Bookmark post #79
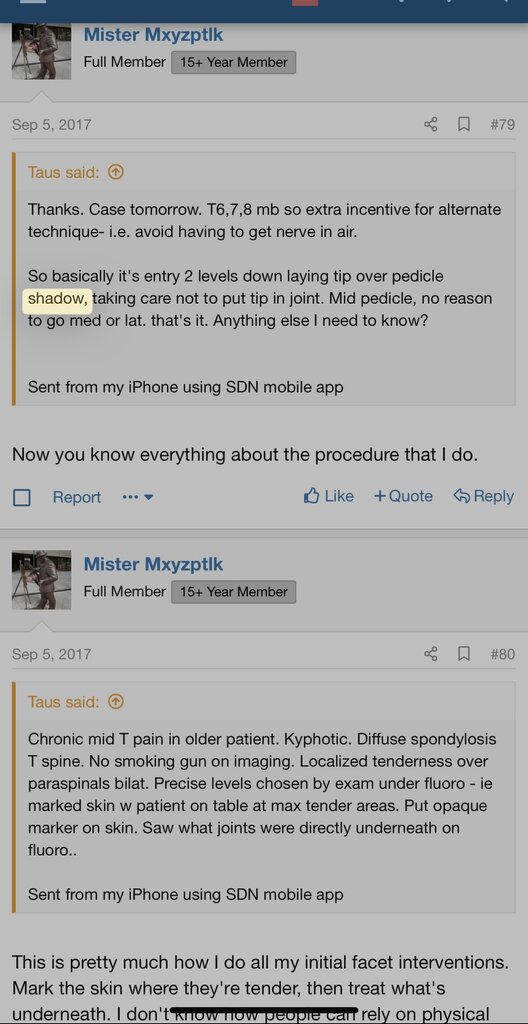The image size is (528, 1024). [x=464, y=124]
